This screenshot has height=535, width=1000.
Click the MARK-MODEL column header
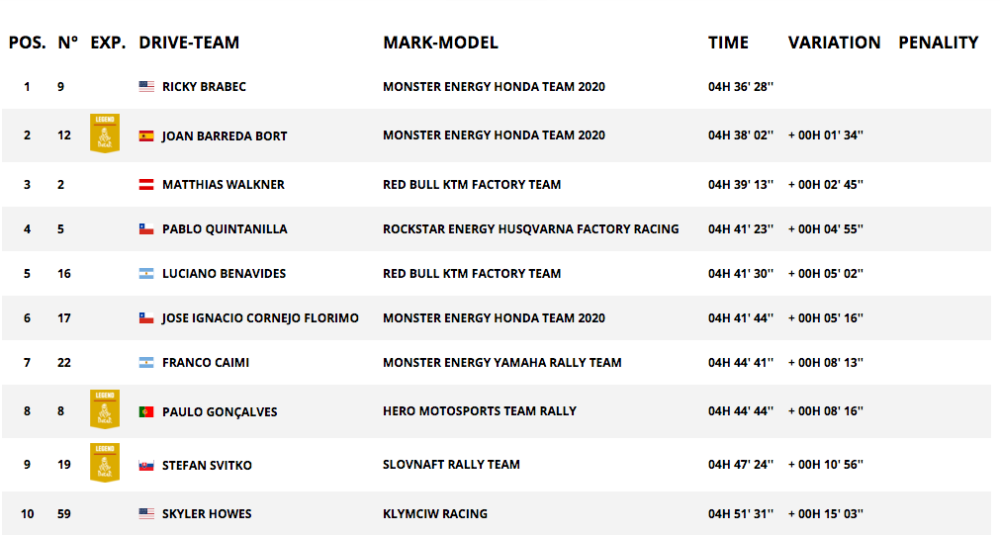(440, 43)
